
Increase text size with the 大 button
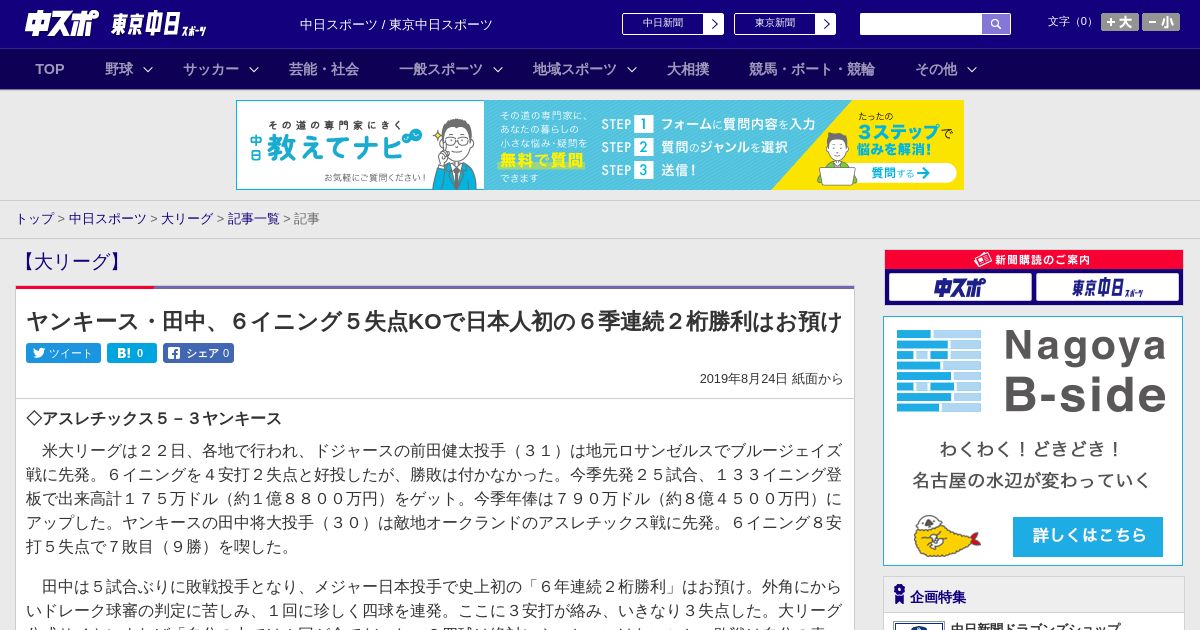pos(1119,22)
